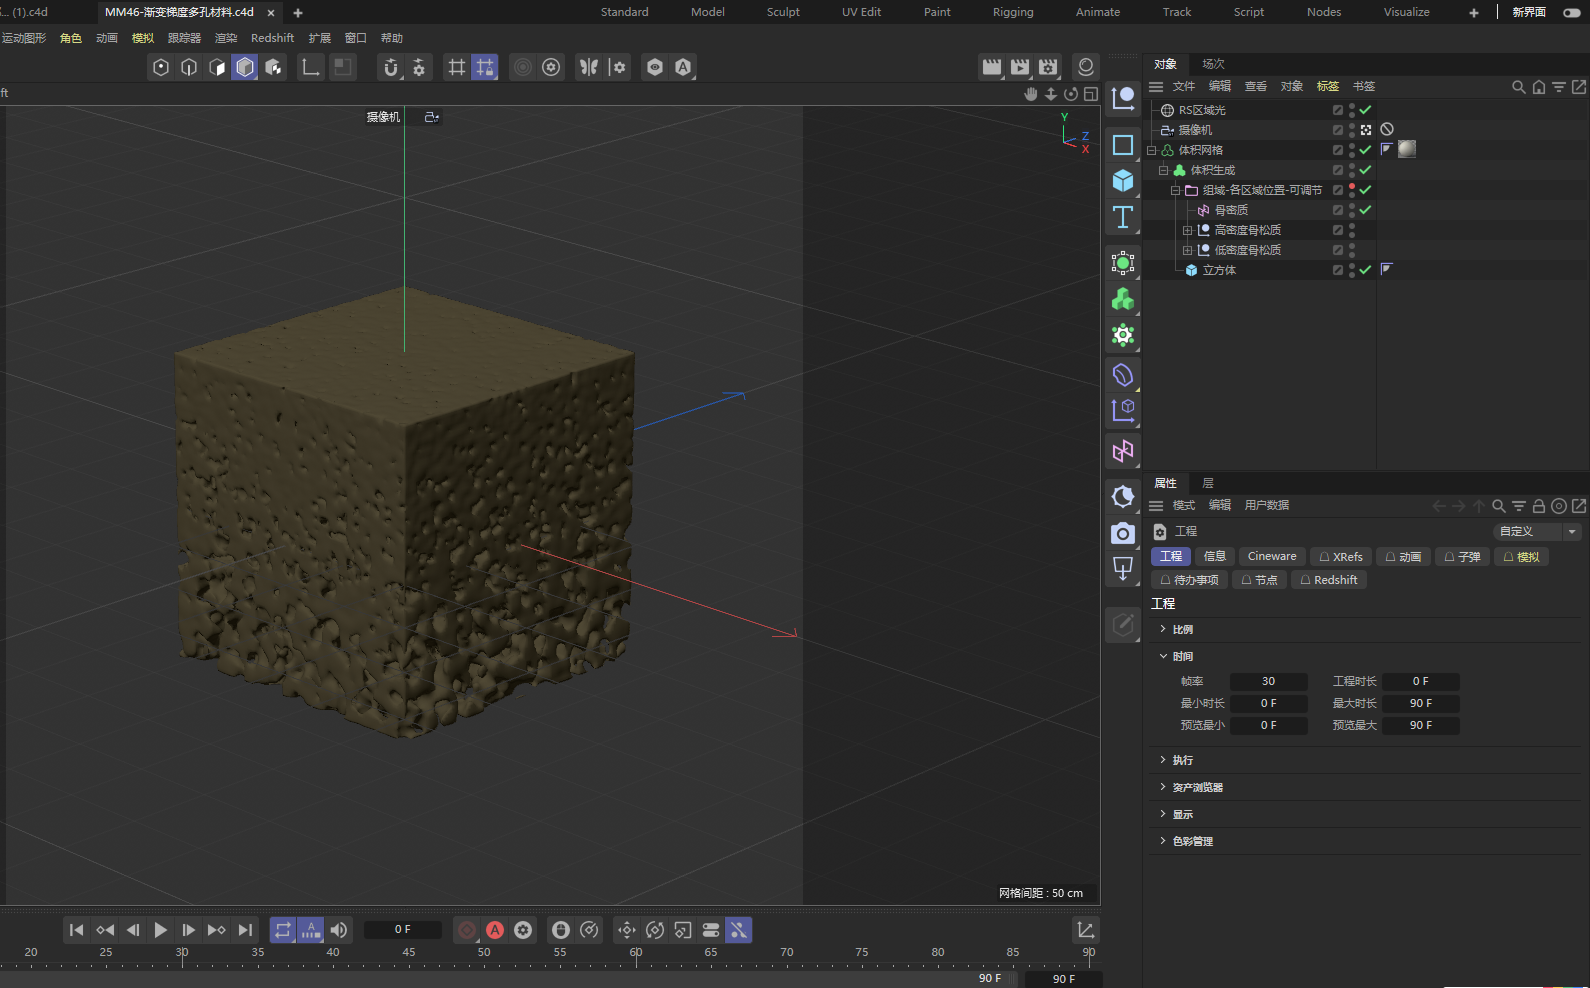This screenshot has height=988, width=1590.
Task: Add a new document tab with plus
Action: point(298,13)
